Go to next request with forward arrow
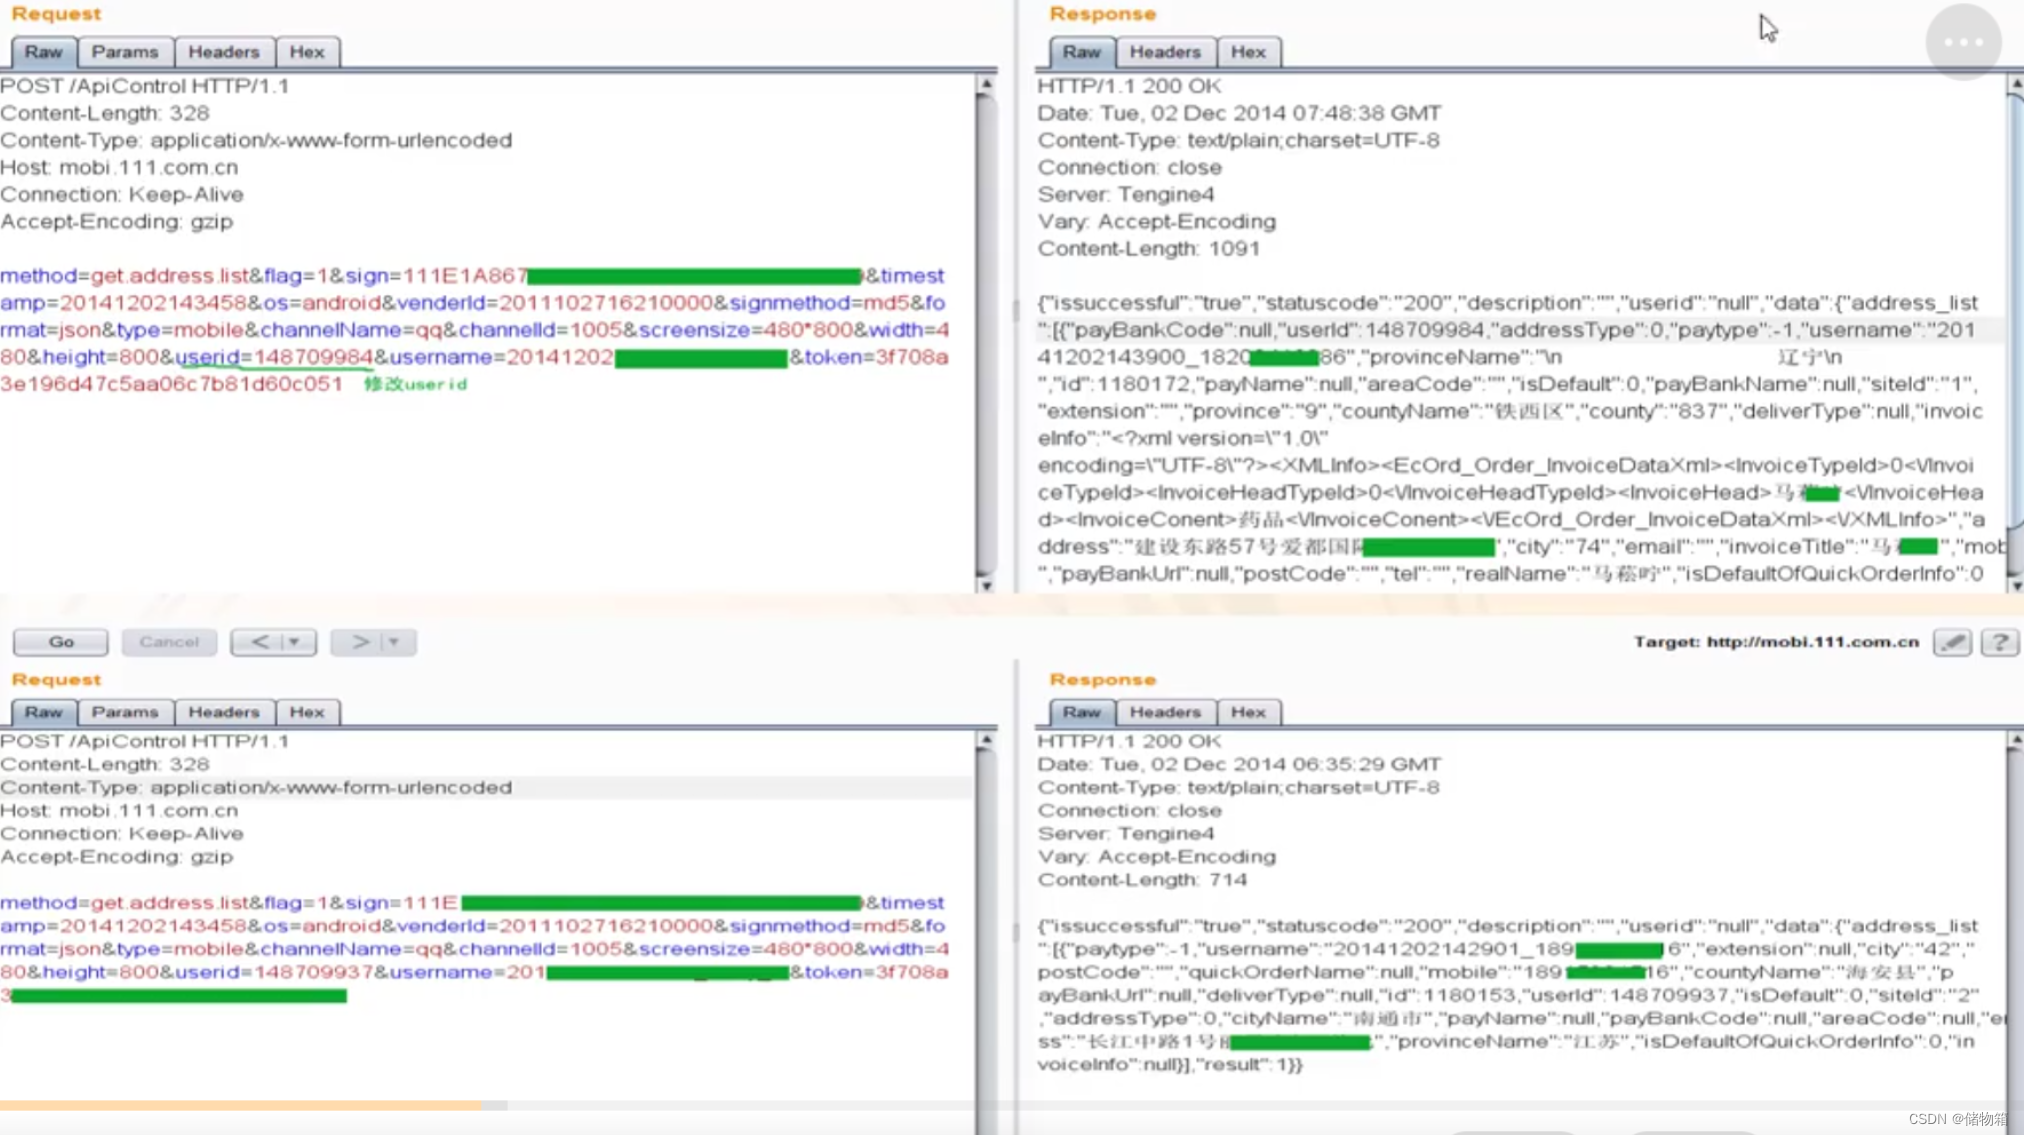The image size is (2024, 1135). [x=360, y=642]
